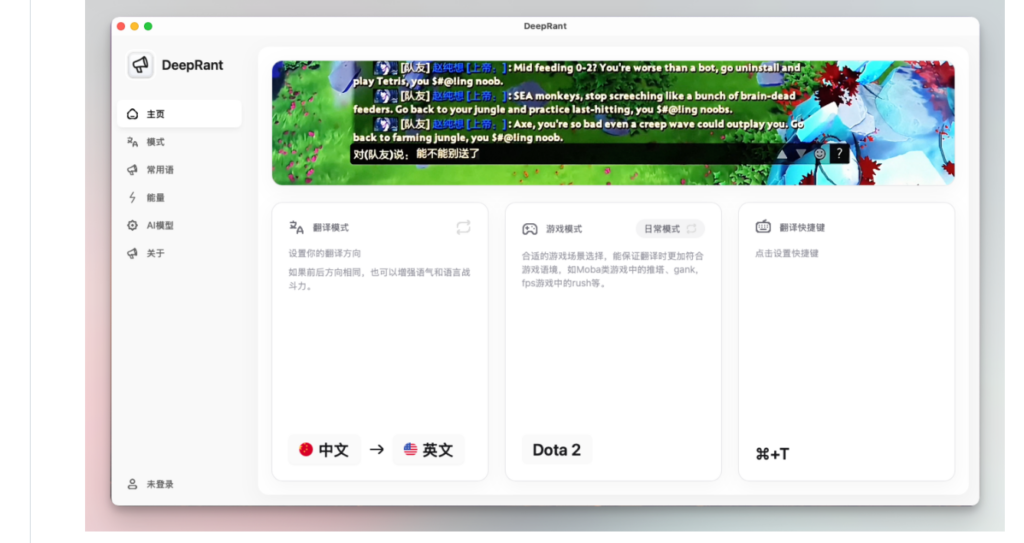Open the 能量 energy section

click(x=180, y=197)
